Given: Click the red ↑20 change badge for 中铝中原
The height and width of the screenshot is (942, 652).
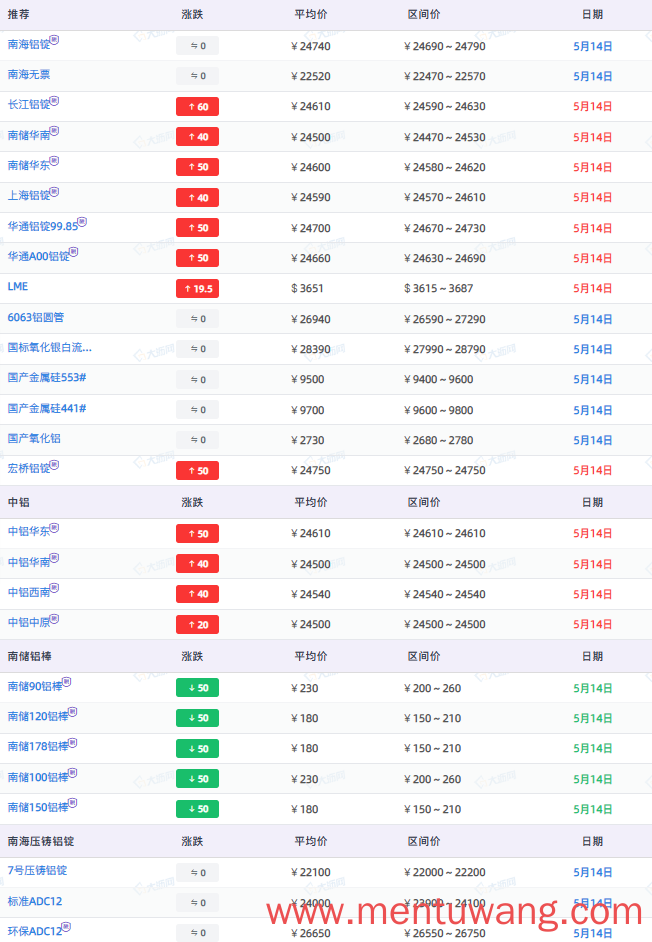Looking at the screenshot, I should click(197, 624).
